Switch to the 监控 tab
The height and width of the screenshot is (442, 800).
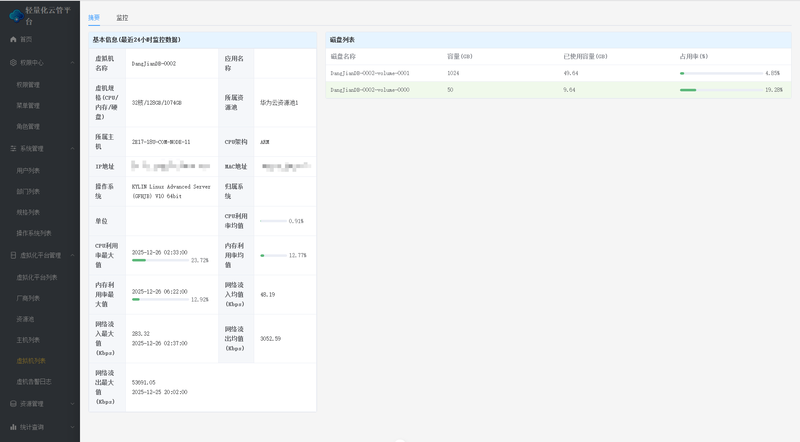tap(122, 18)
